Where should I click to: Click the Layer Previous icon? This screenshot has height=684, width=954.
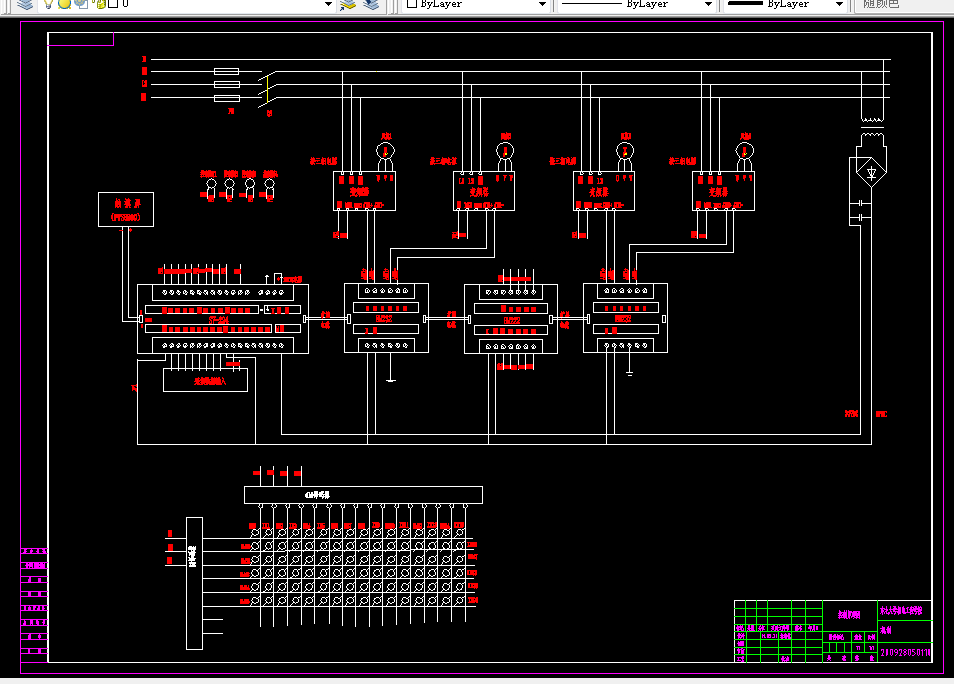tap(371, 4)
